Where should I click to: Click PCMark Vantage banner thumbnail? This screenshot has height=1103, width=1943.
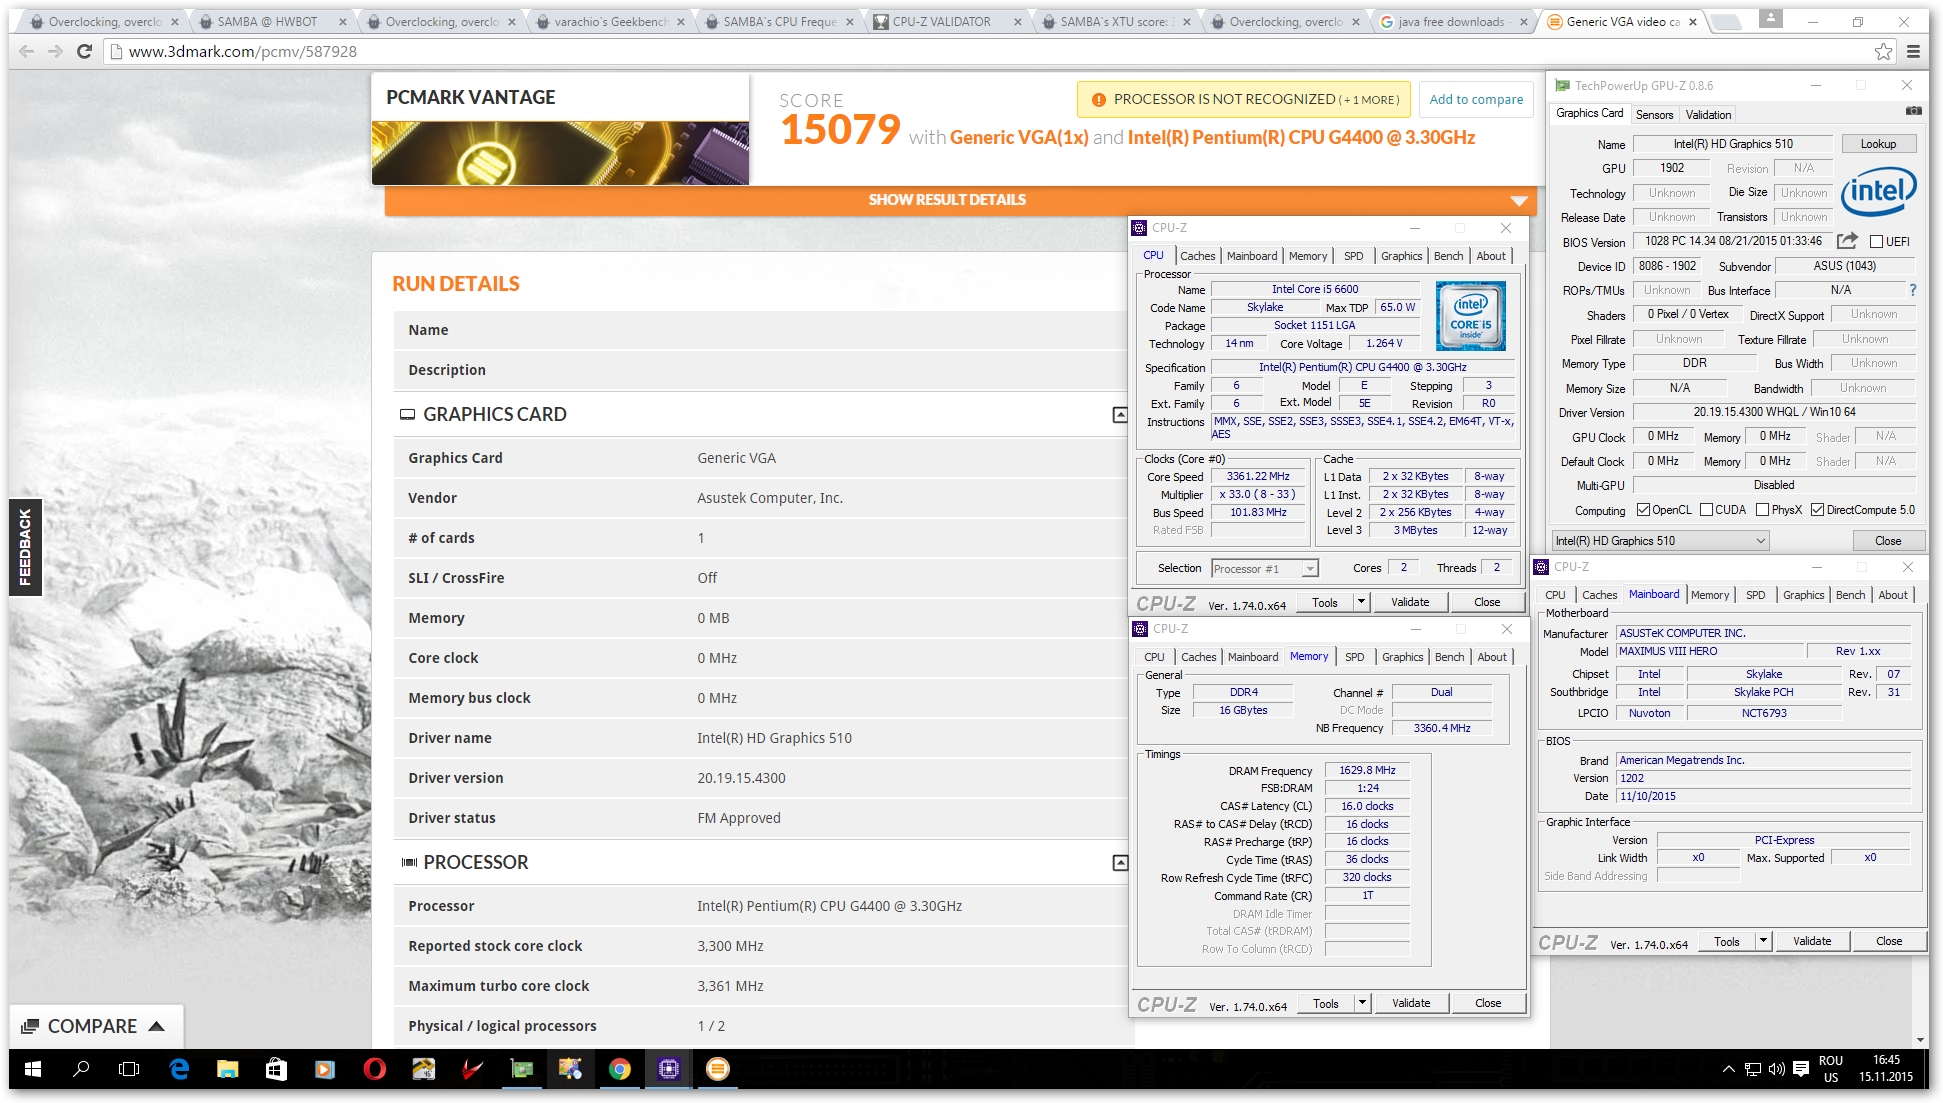pos(560,153)
